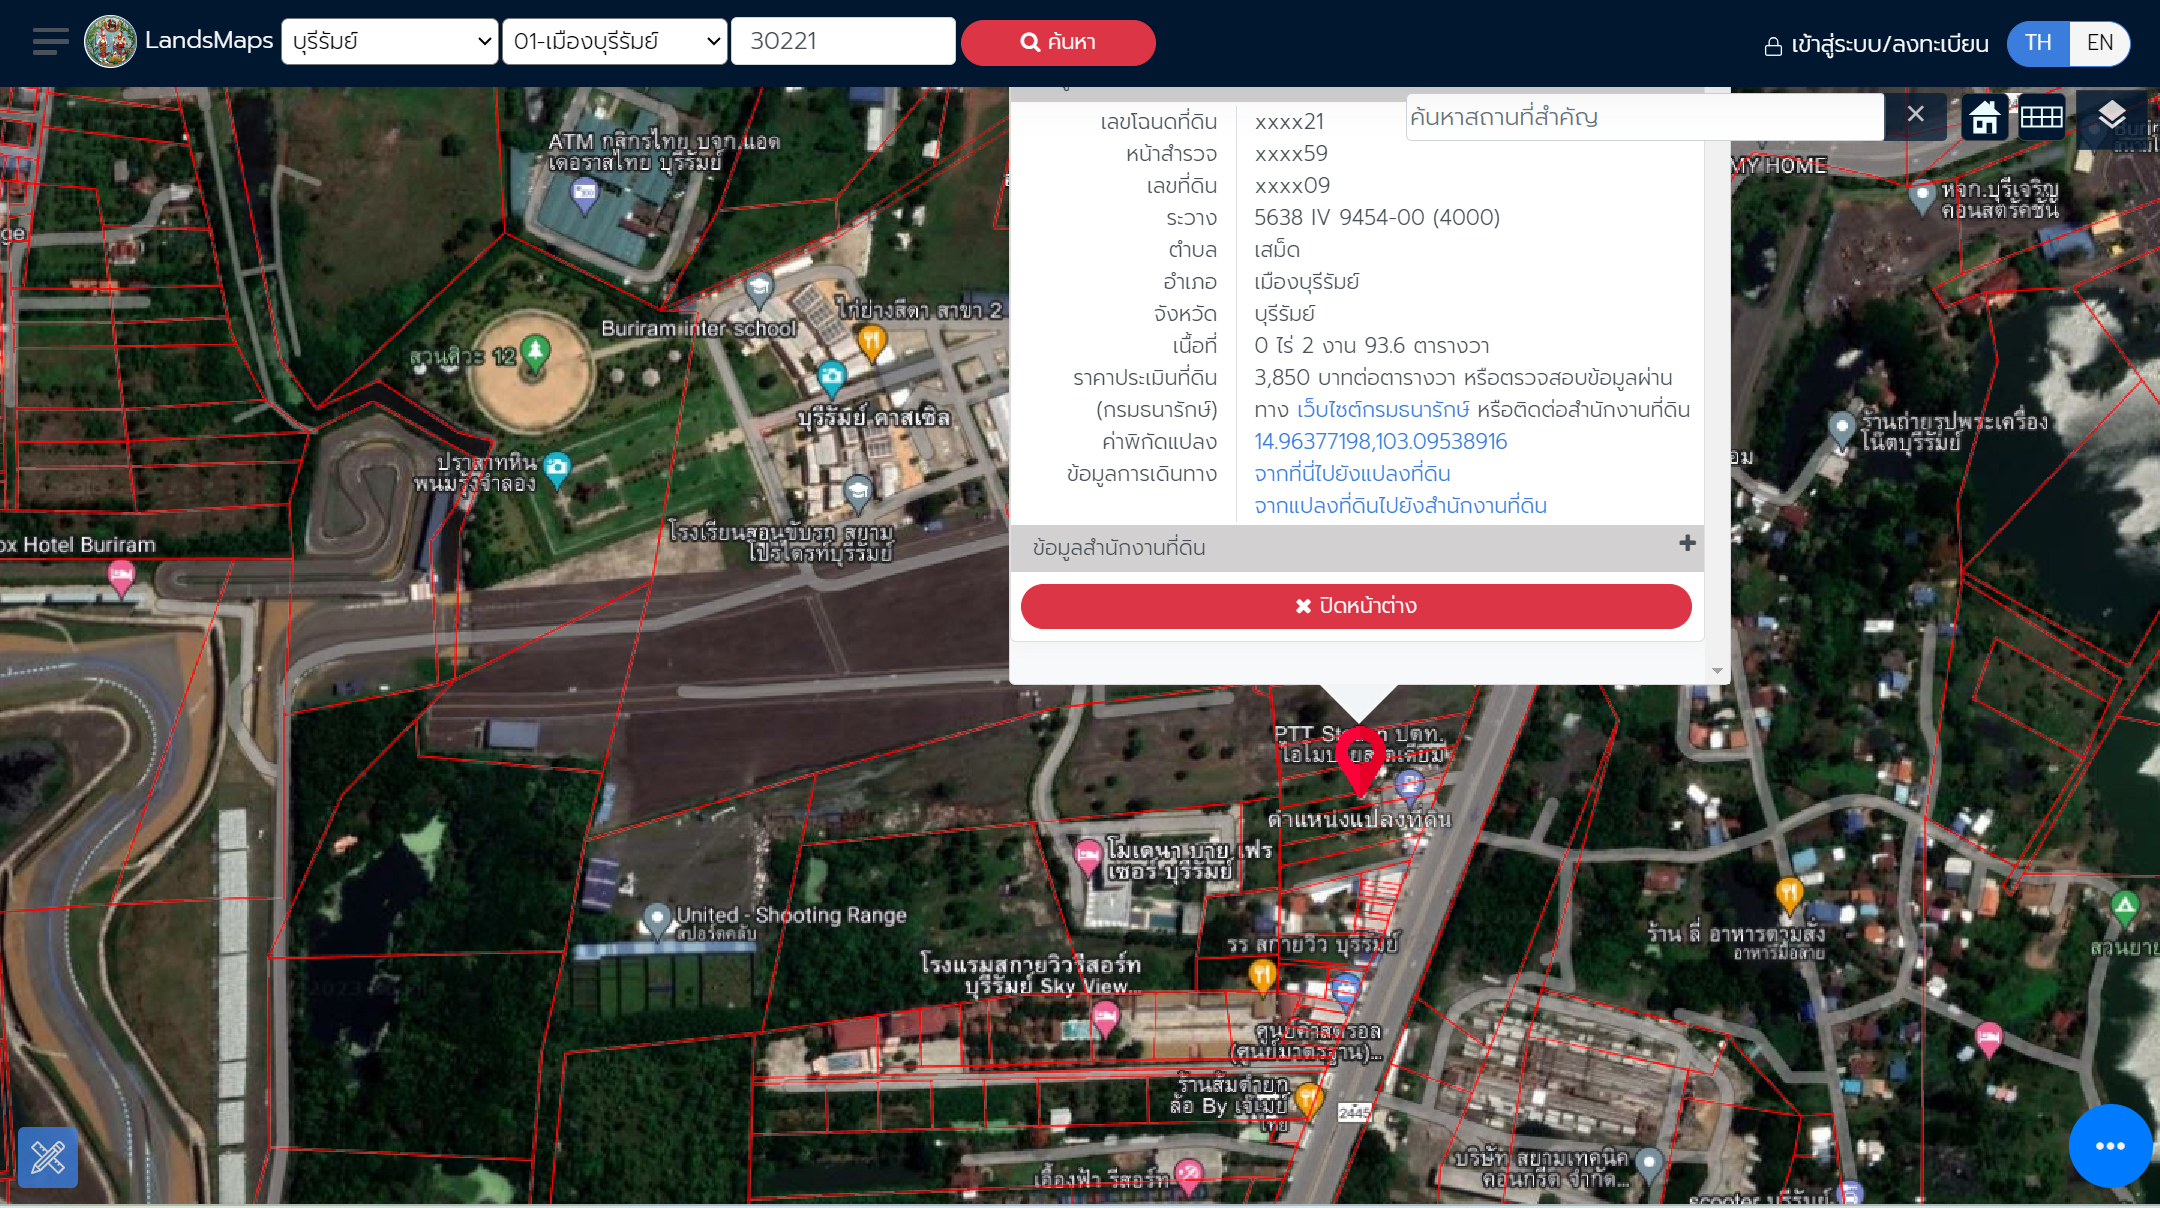Open the province dropdown showing บุรีรัมย์

pyautogui.click(x=390, y=42)
